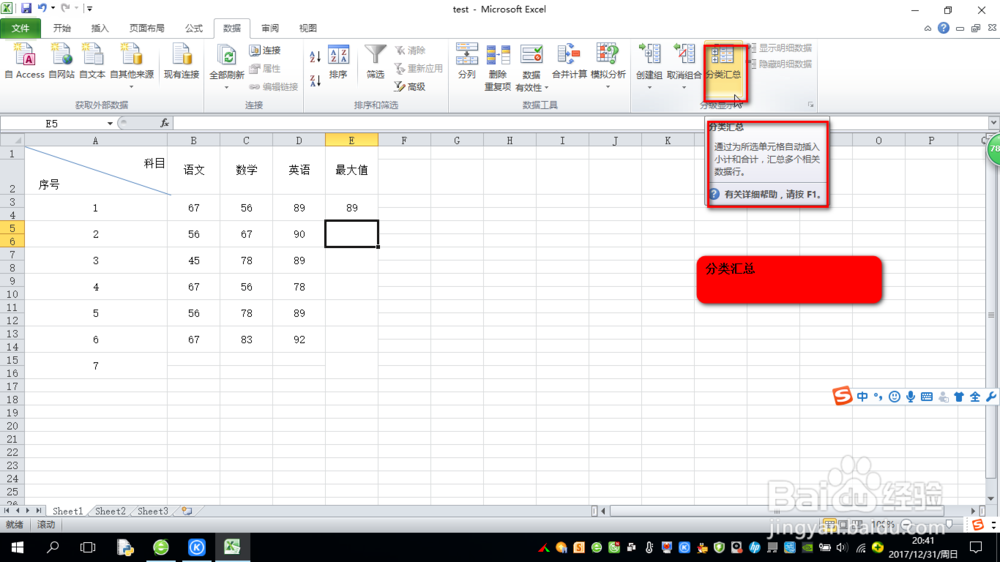Screen dimensions: 1000x562
Task: Open Ungroup (取消组合) dropdown arrow
Action: coord(684,86)
